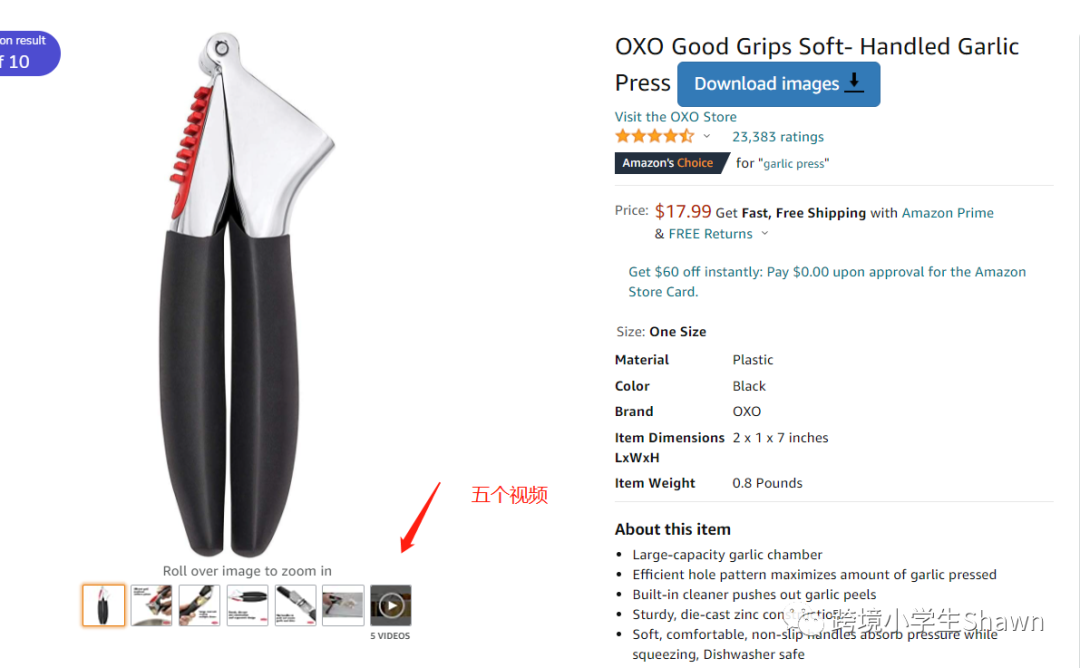Click the star rating icons
Image resolution: width=1080 pixels, height=668 pixels.
[654, 137]
